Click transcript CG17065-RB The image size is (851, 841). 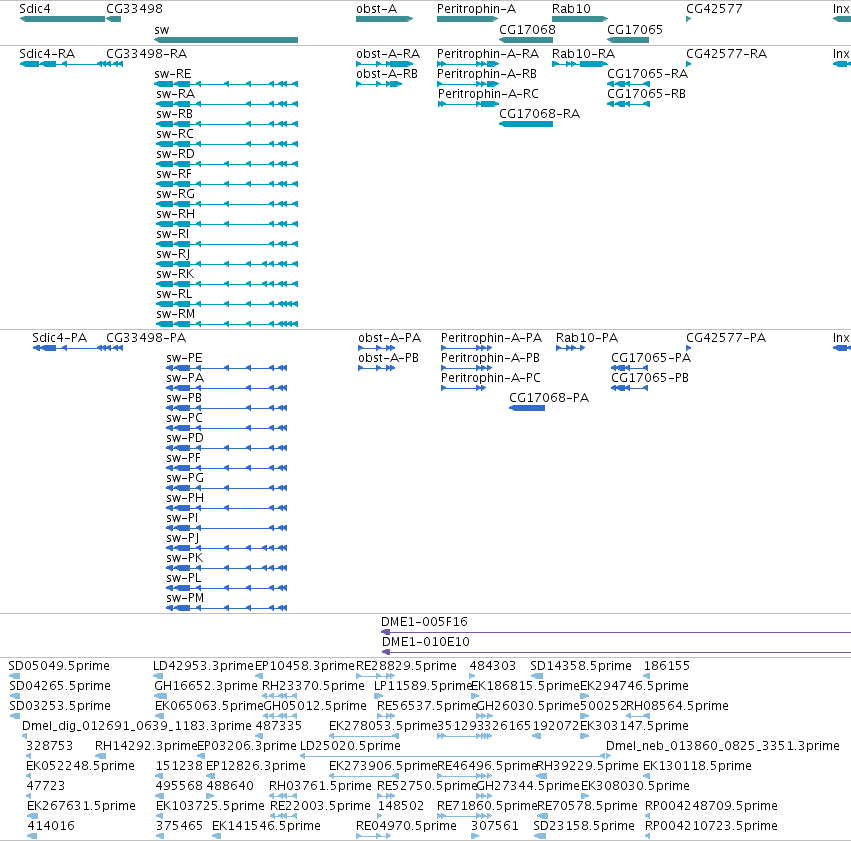coord(628,104)
